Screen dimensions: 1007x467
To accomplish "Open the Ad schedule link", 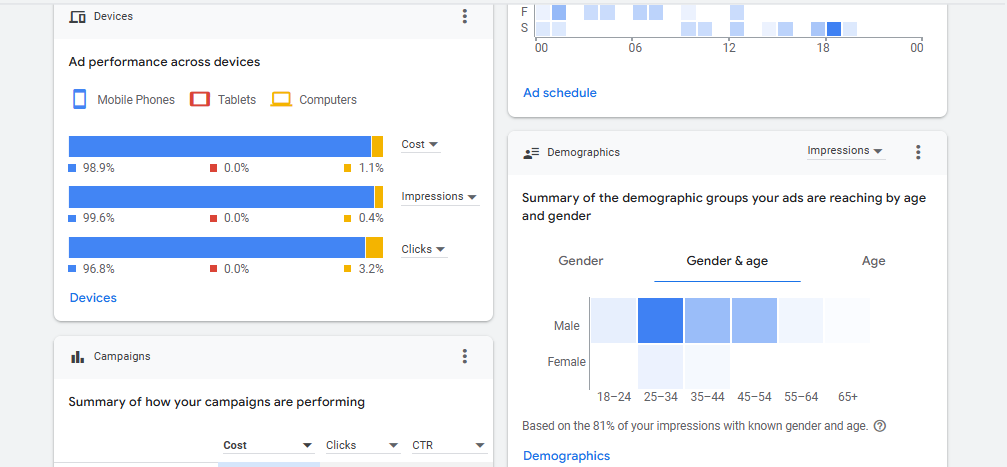I will point(560,93).
